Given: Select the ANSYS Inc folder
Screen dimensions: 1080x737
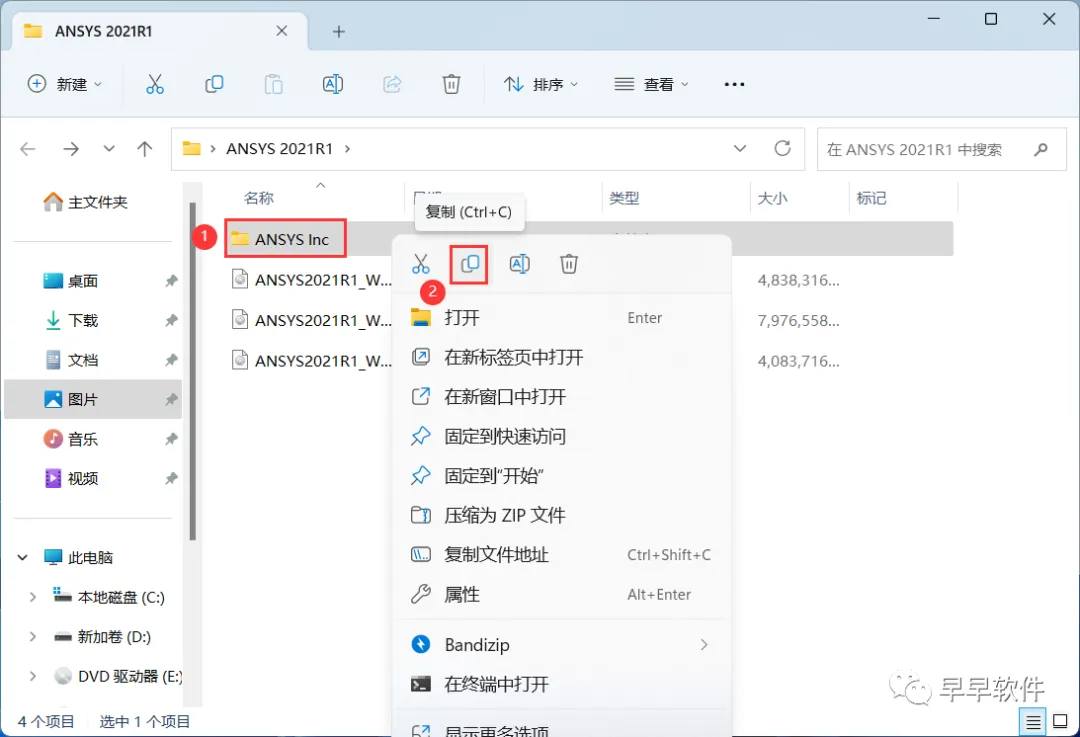Looking at the screenshot, I should click(x=285, y=239).
